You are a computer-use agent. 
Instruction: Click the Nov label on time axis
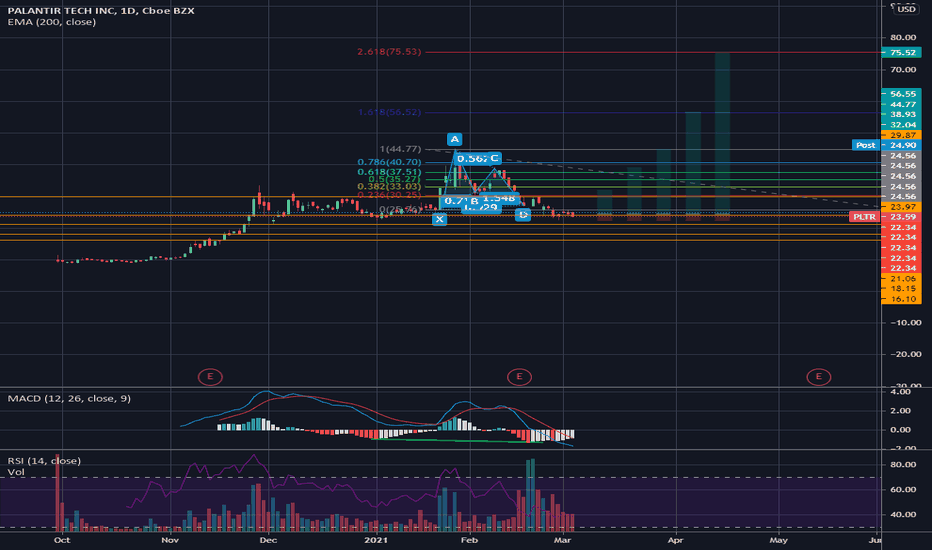pos(170,540)
